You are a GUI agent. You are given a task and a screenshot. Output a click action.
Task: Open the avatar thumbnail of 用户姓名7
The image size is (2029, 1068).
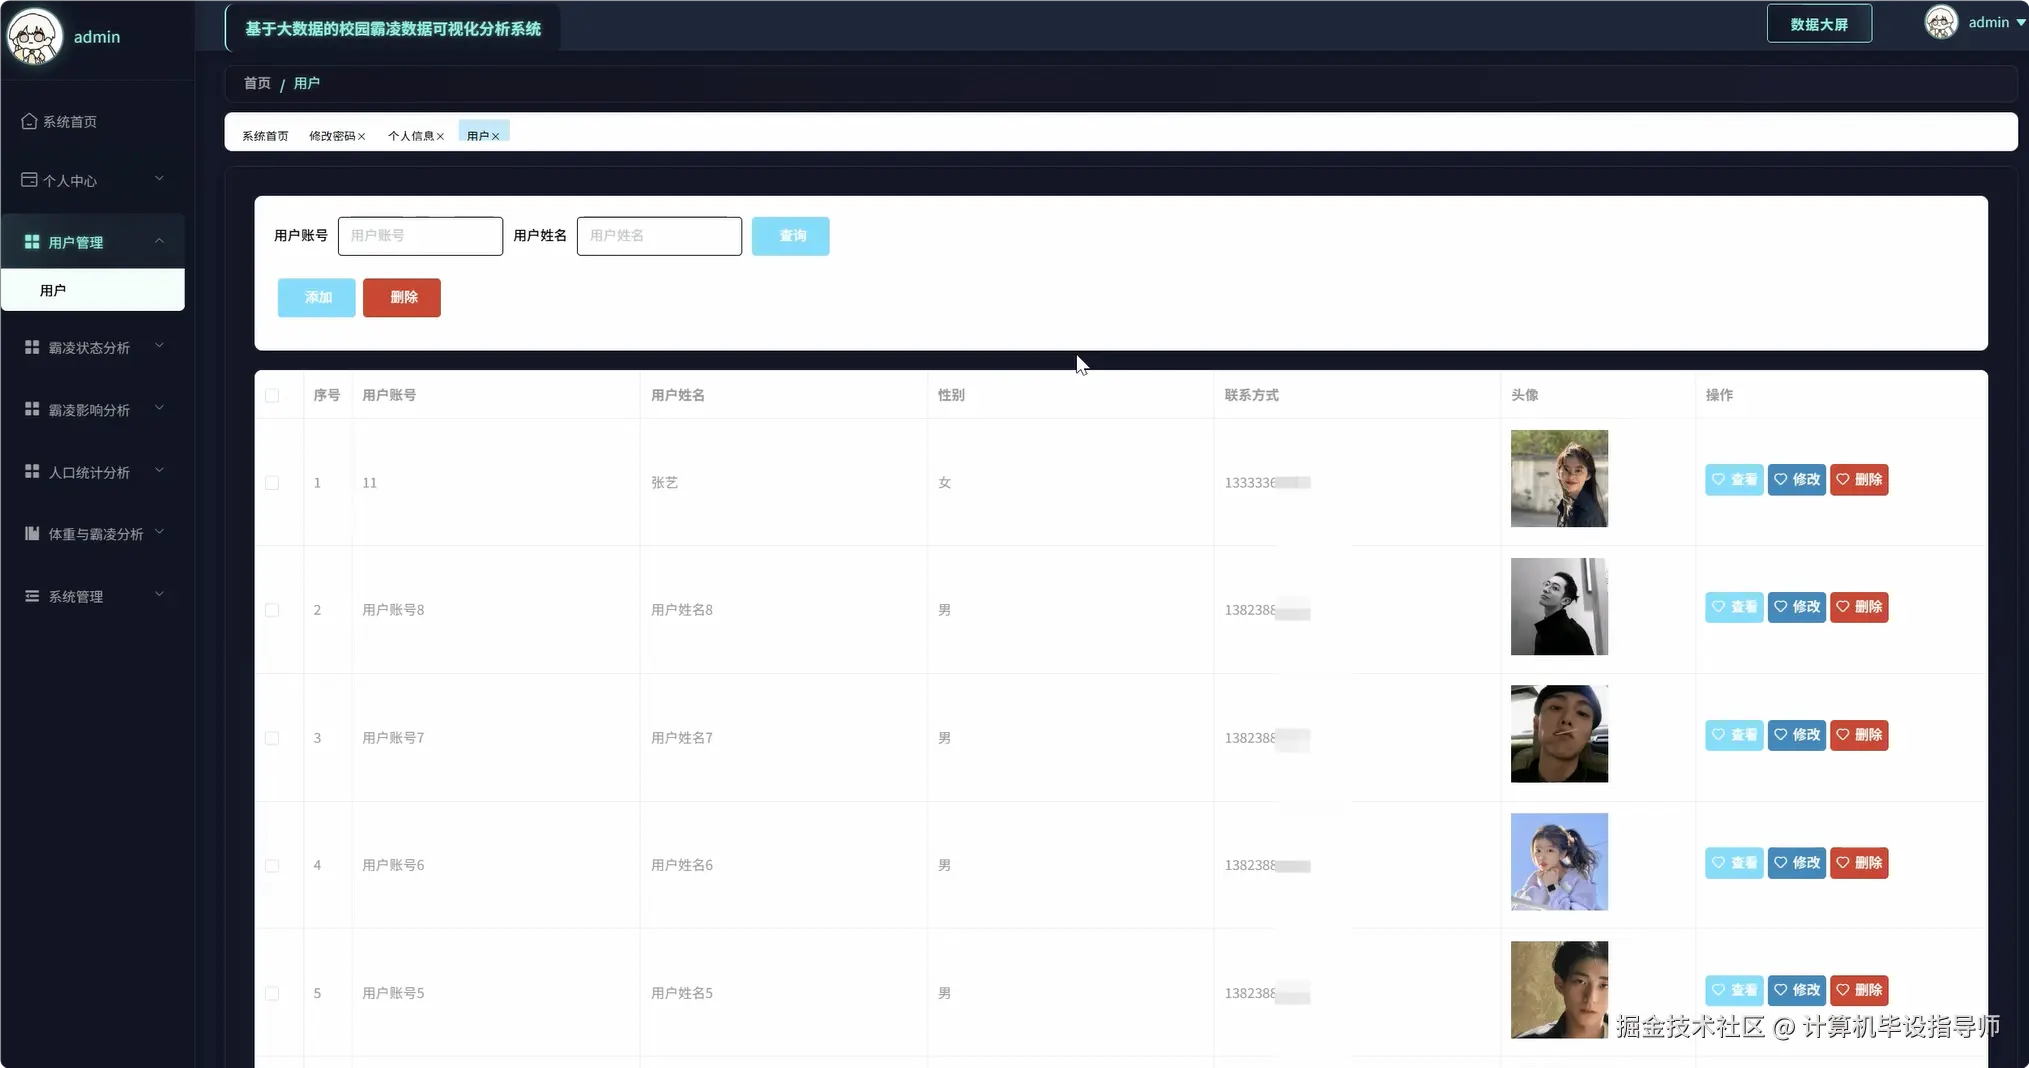[x=1559, y=734]
